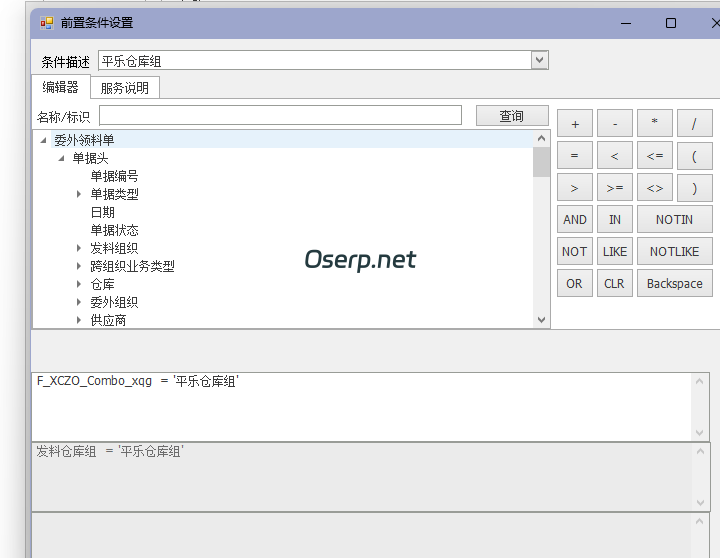Click the 发料仓库组 description text area
Viewport: 720px width, 558px height.
click(361, 477)
